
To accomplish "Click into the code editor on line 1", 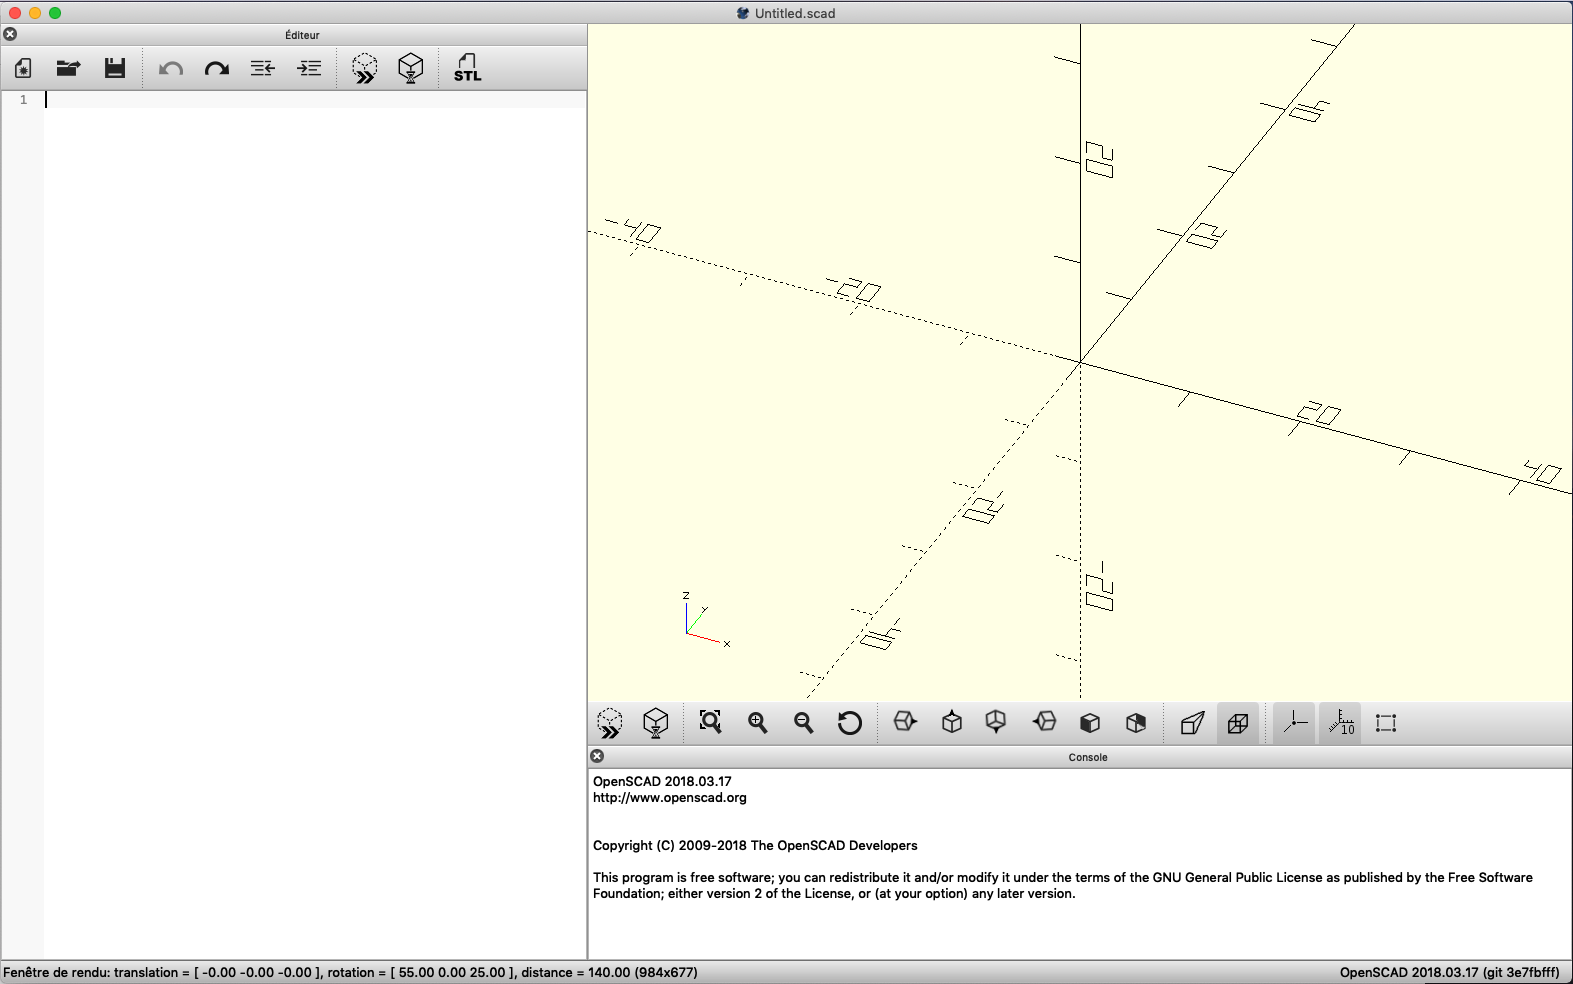I will [315, 99].
